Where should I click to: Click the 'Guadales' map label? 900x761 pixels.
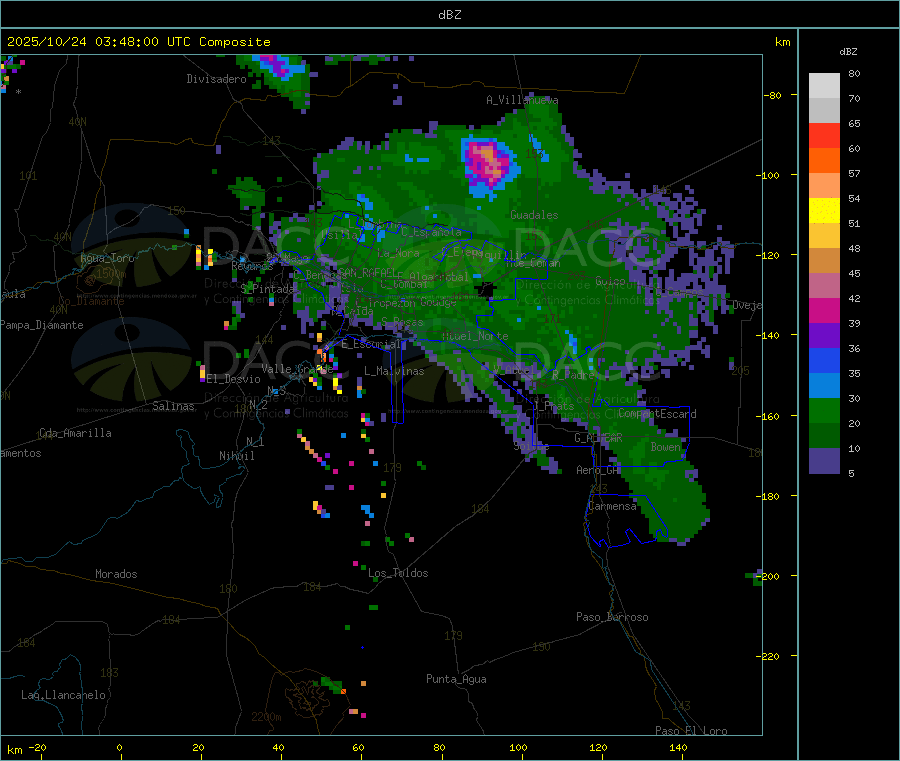coord(534,215)
